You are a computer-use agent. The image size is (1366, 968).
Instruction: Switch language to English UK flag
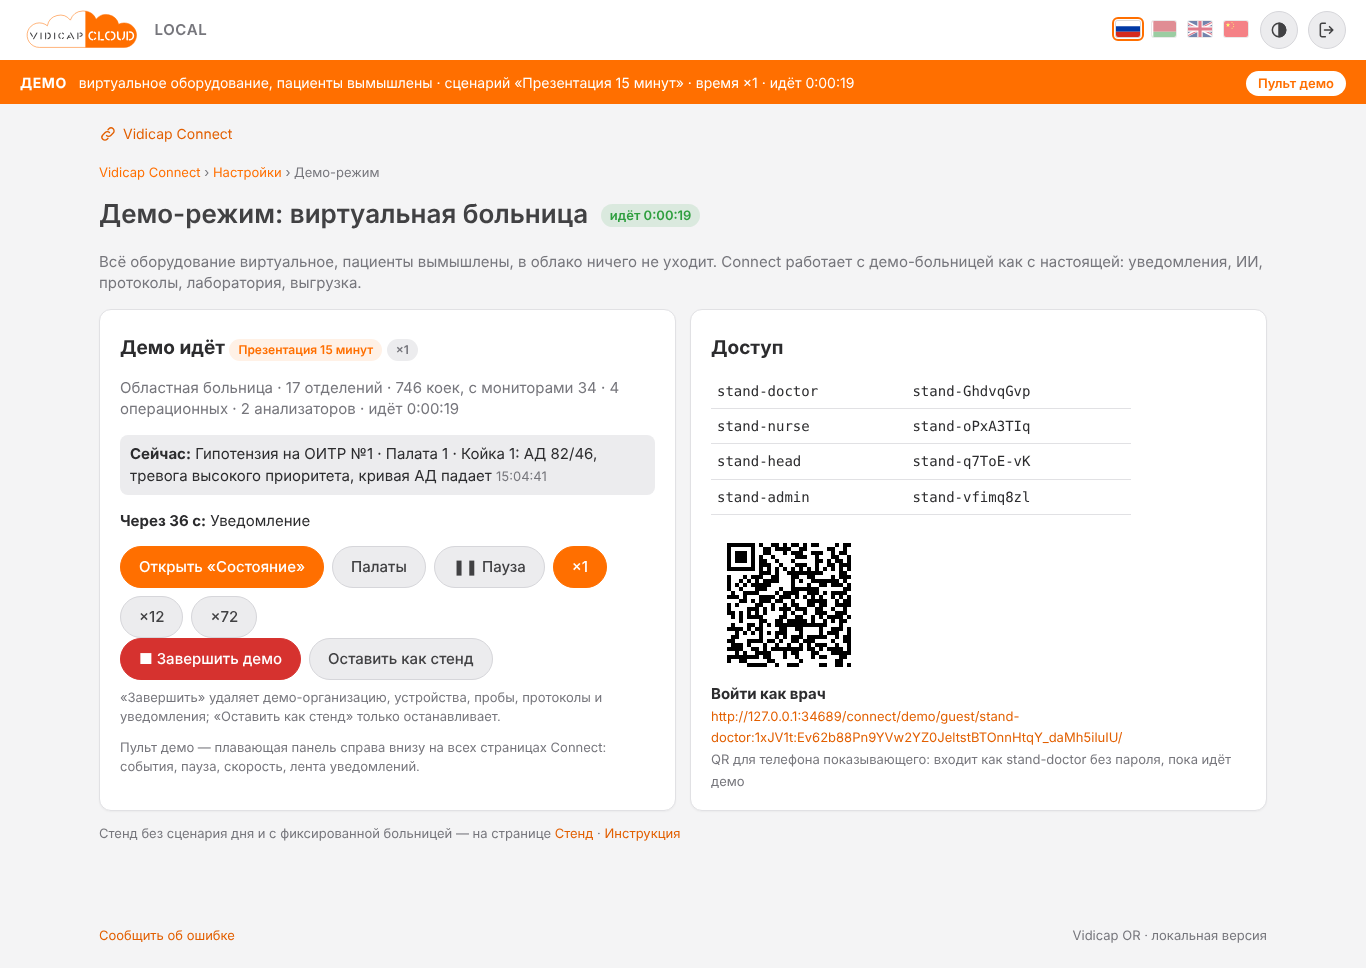[x=1200, y=30]
